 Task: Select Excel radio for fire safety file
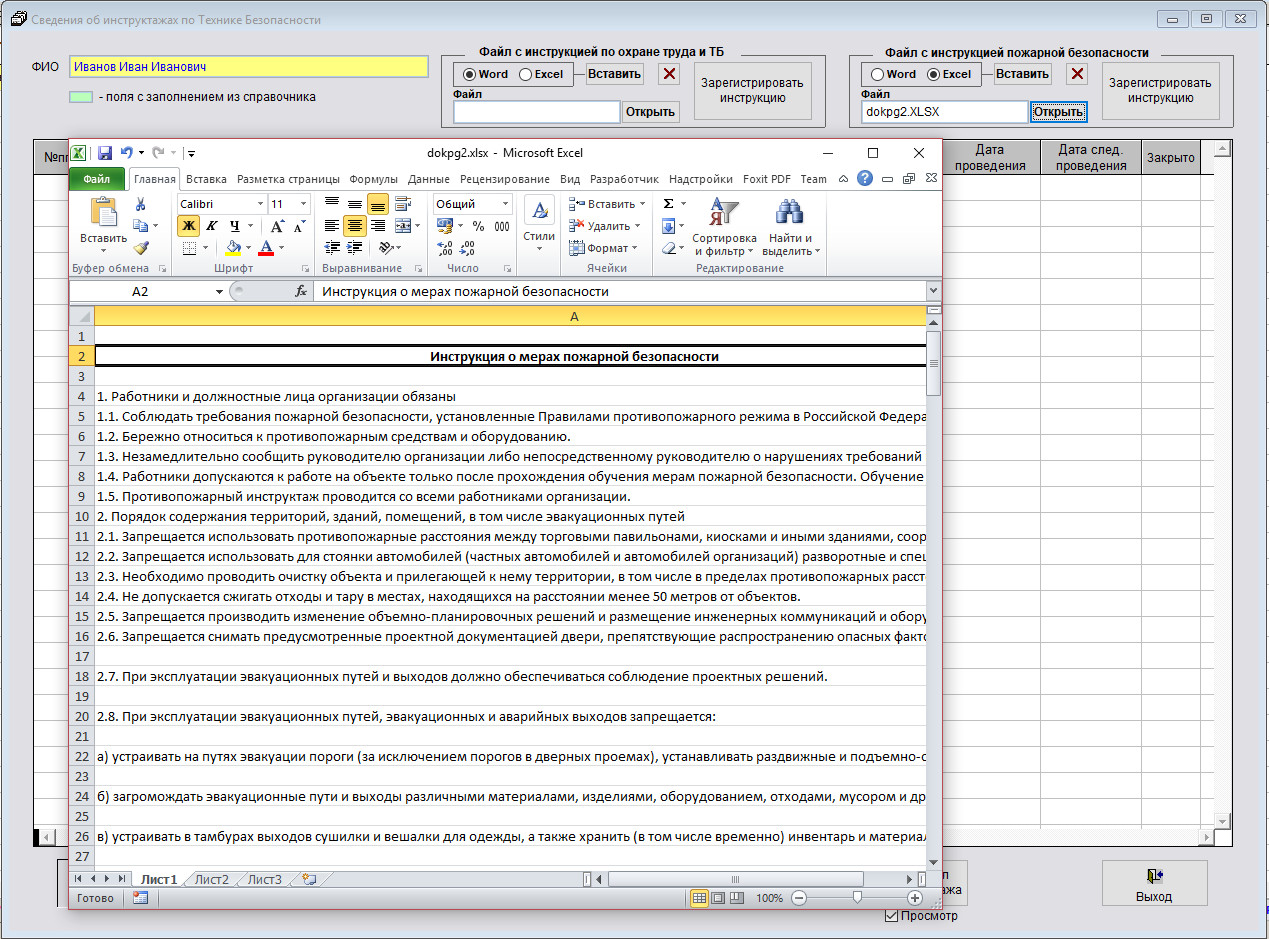click(934, 74)
